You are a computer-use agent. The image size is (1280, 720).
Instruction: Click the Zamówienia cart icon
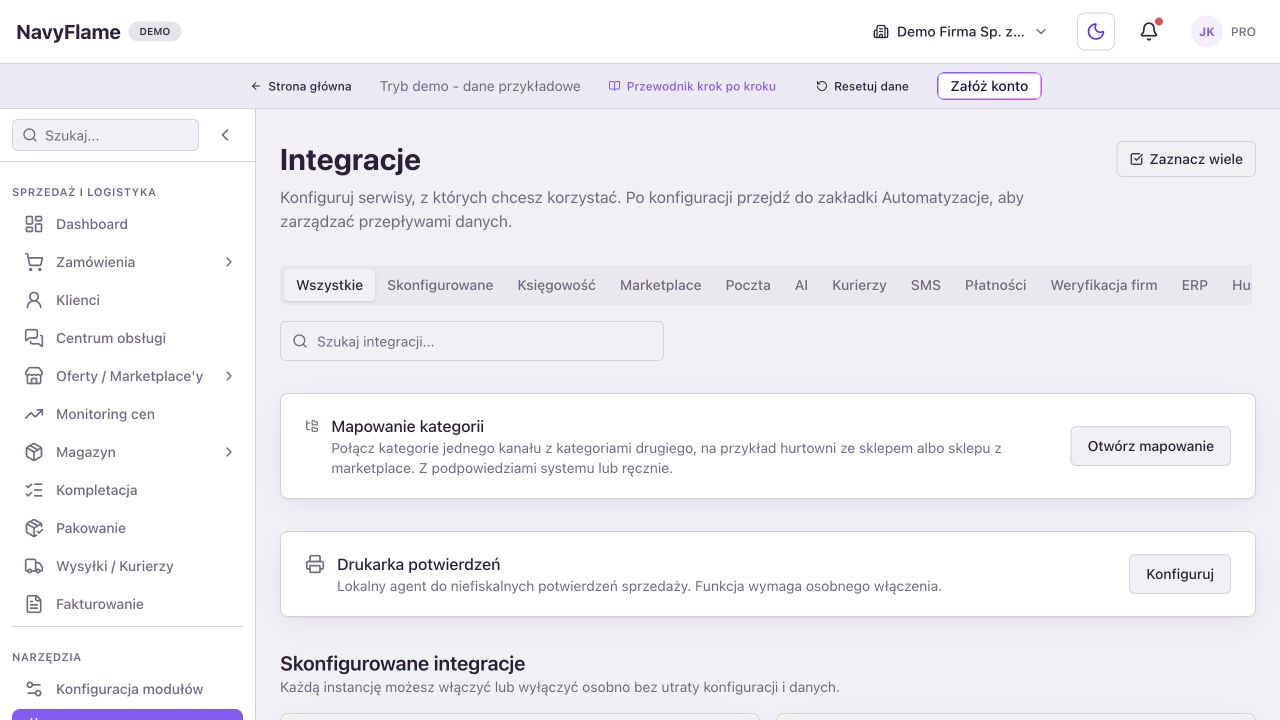click(x=34, y=262)
